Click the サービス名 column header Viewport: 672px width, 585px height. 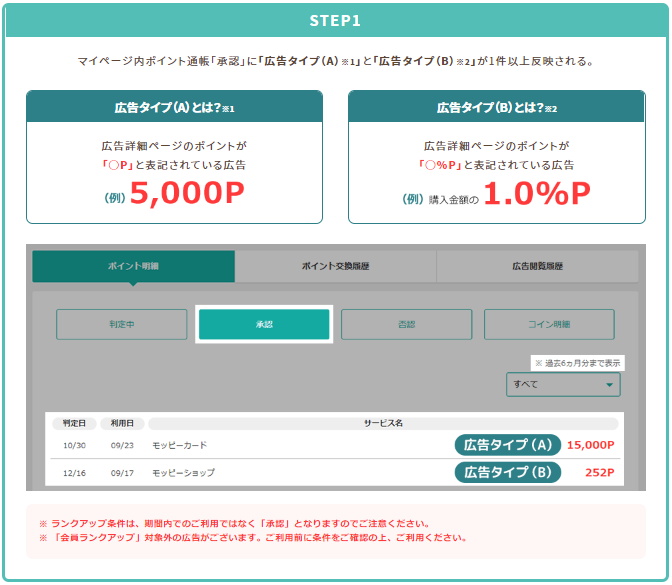point(383,423)
